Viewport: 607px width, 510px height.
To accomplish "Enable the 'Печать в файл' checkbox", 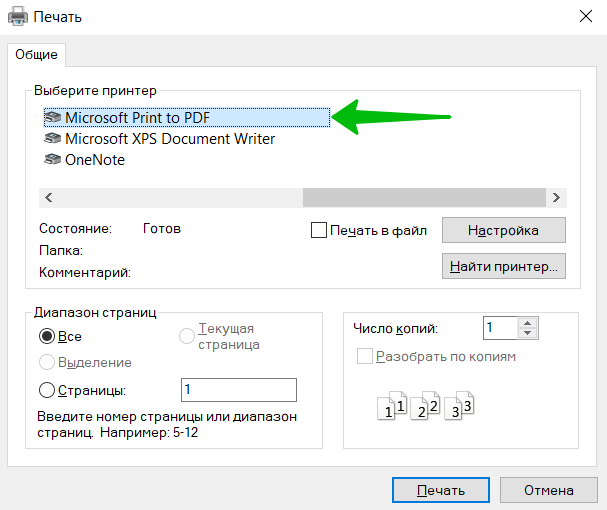I will (319, 230).
